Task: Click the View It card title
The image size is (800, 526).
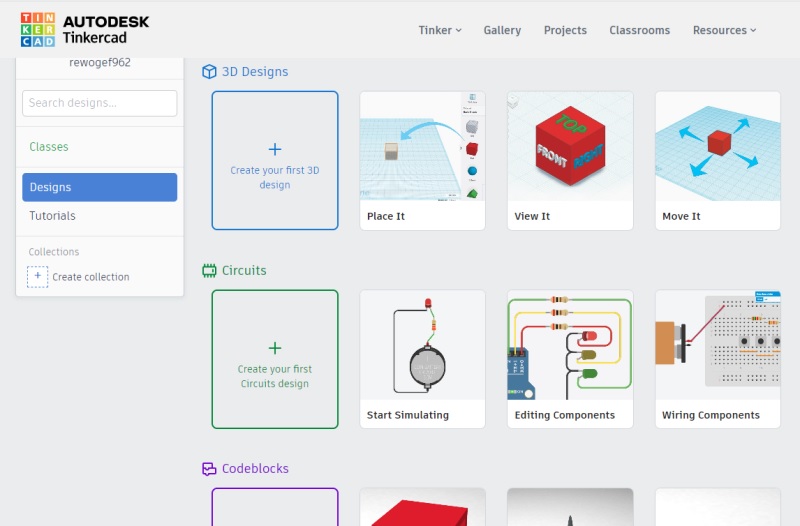Action: [532, 216]
